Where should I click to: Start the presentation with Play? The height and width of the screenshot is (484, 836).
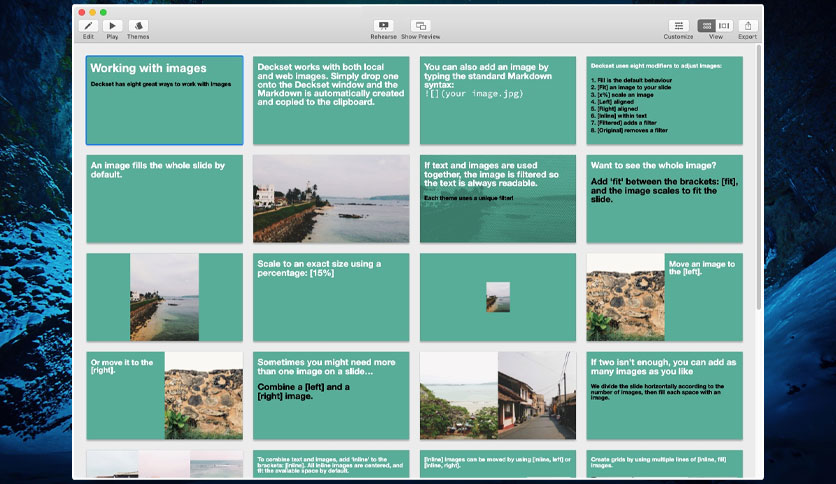(112, 26)
